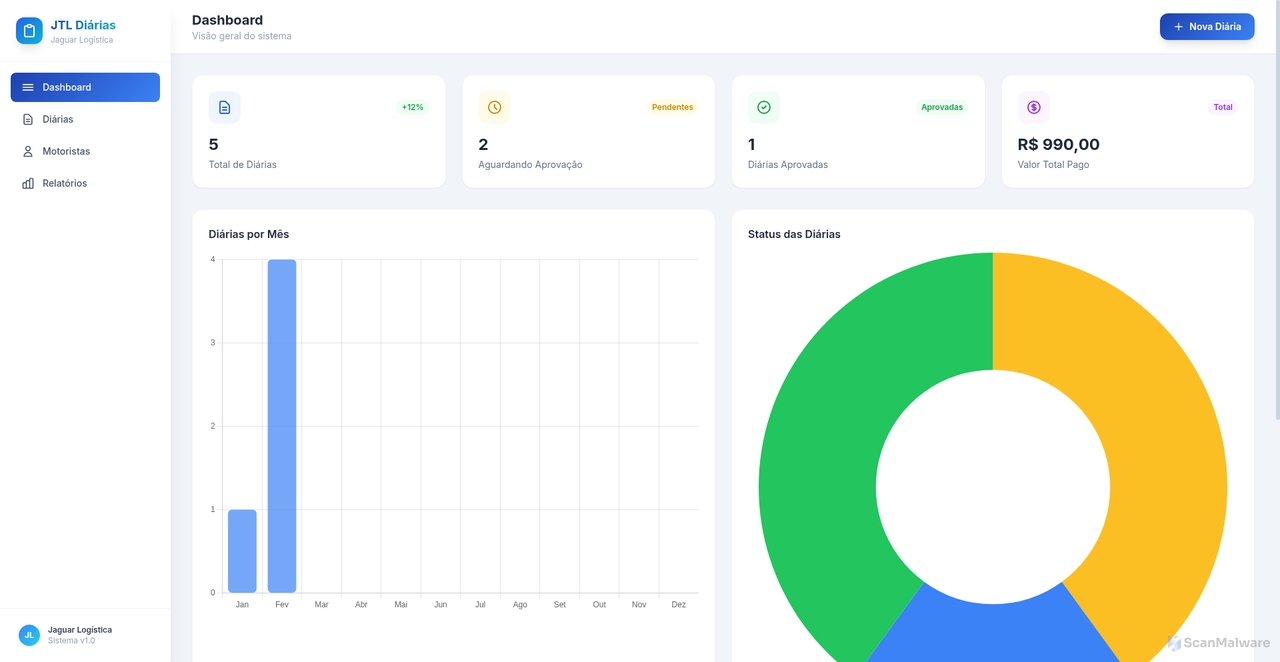Click the Relatórios bar chart icon in sidebar

tap(28, 183)
